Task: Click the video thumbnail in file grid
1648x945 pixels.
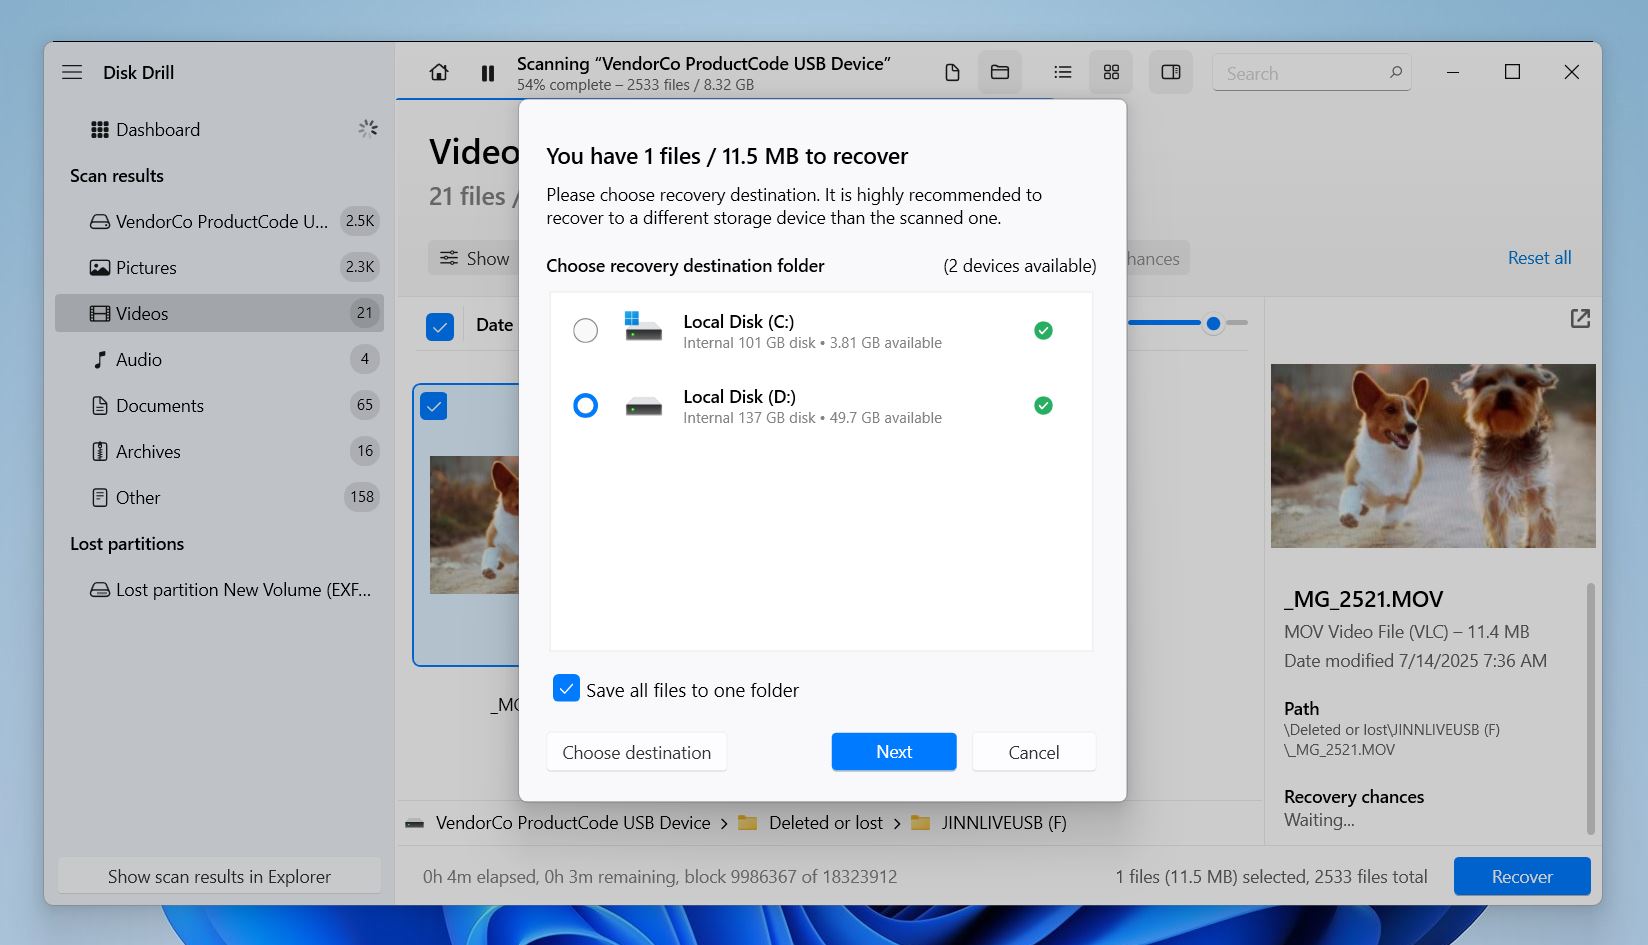Action: (x=474, y=525)
